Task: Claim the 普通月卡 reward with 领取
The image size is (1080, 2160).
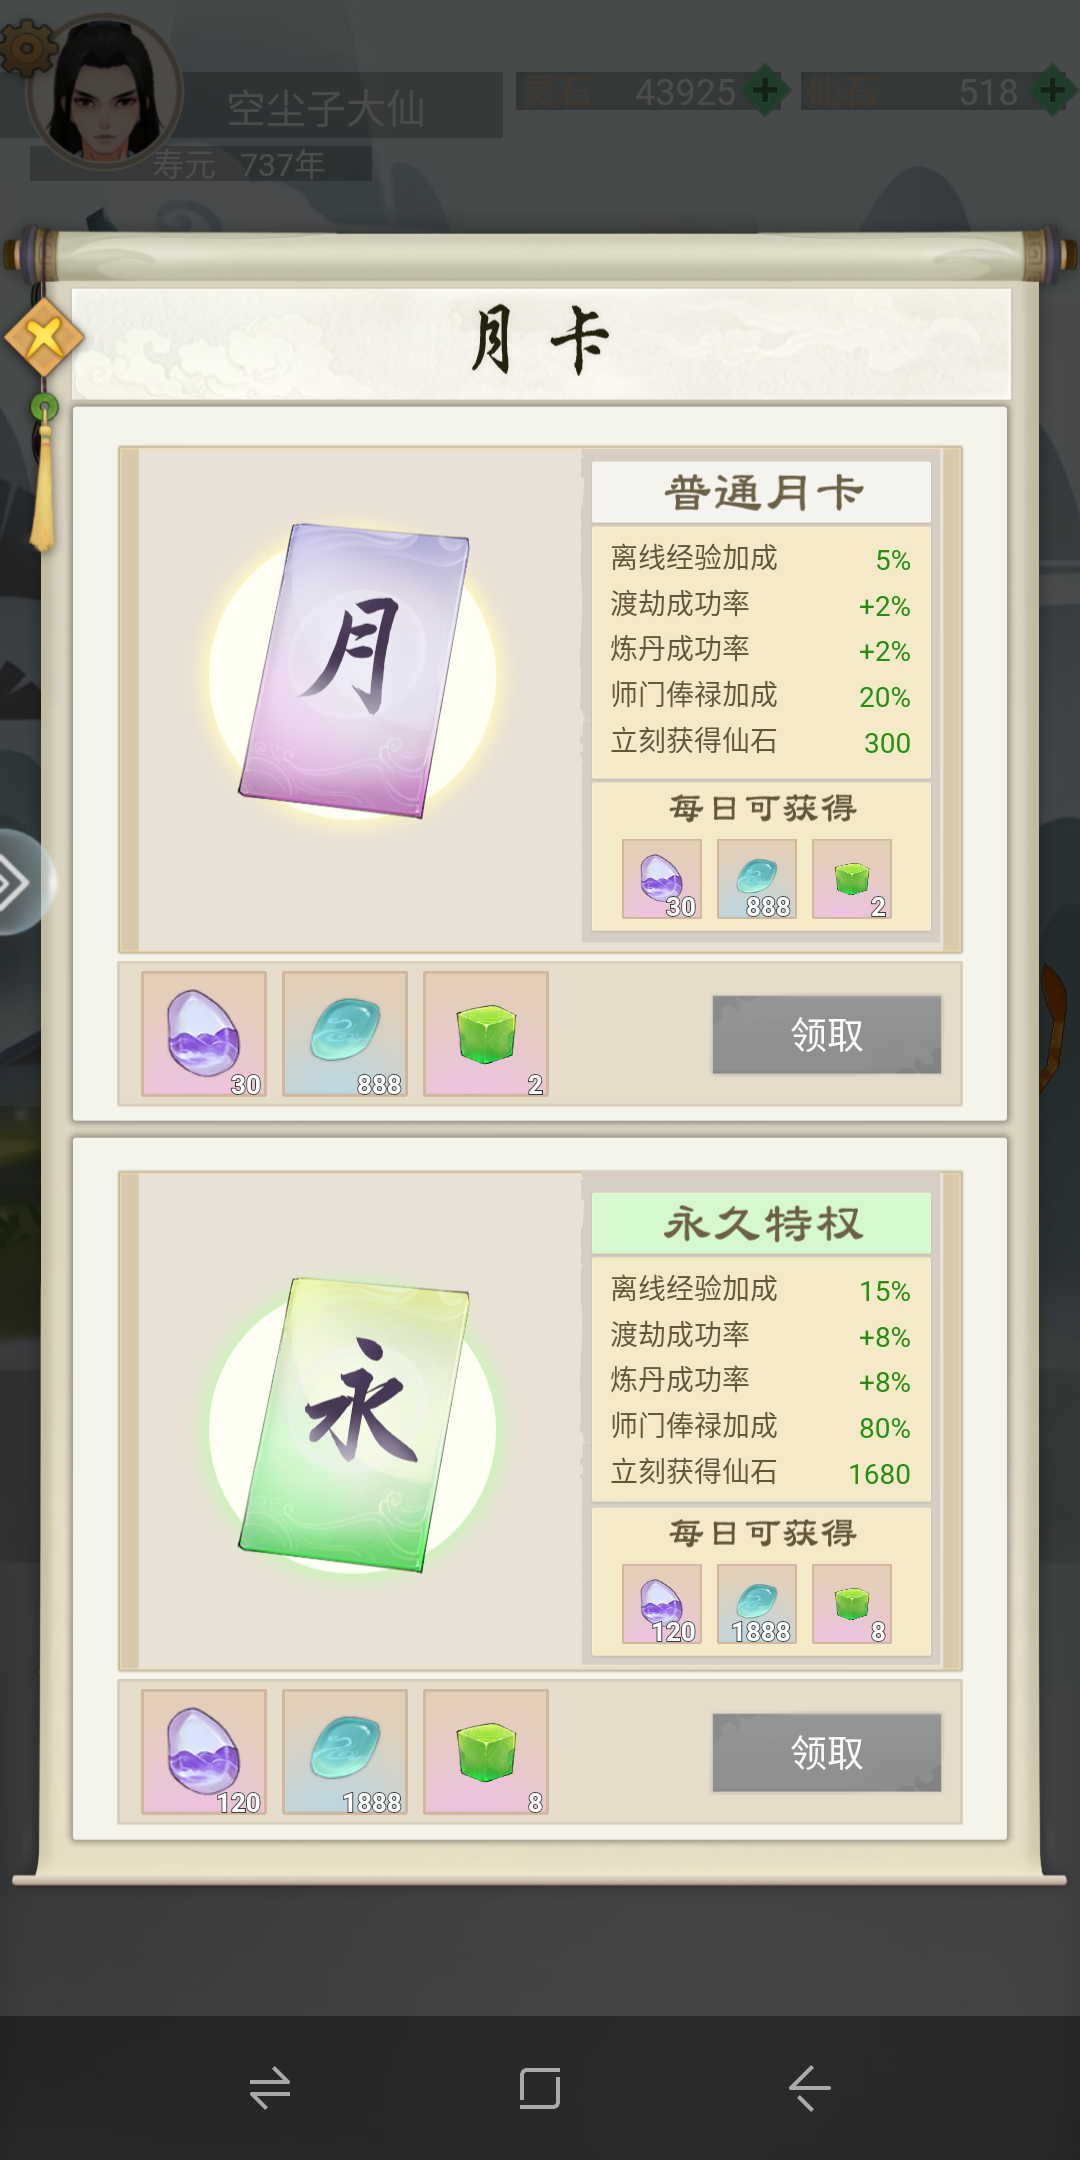Action: 826,1034
